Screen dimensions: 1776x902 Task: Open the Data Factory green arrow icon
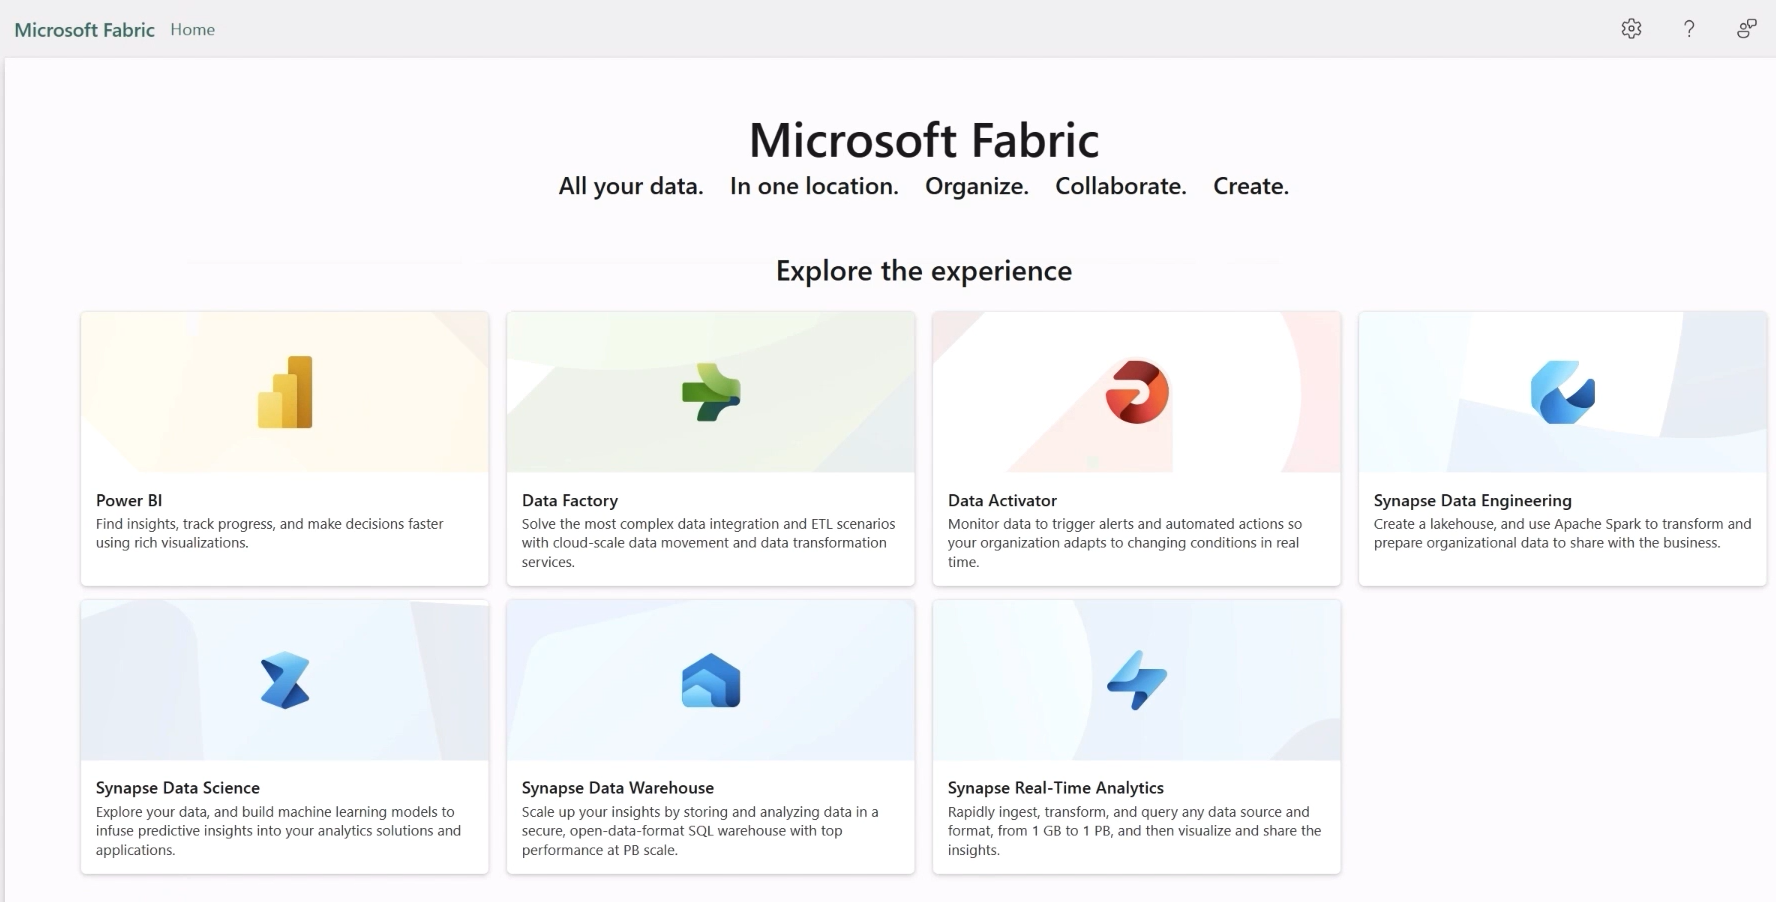point(711,392)
